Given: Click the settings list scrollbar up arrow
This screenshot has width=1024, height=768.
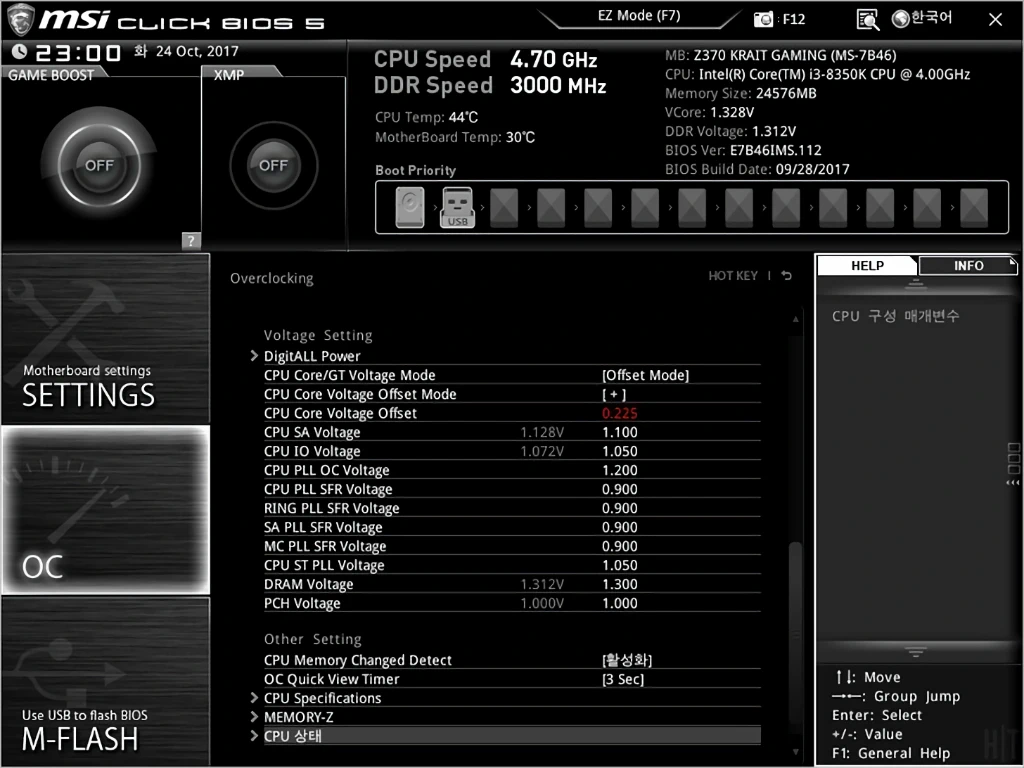Looking at the screenshot, I should [x=795, y=319].
